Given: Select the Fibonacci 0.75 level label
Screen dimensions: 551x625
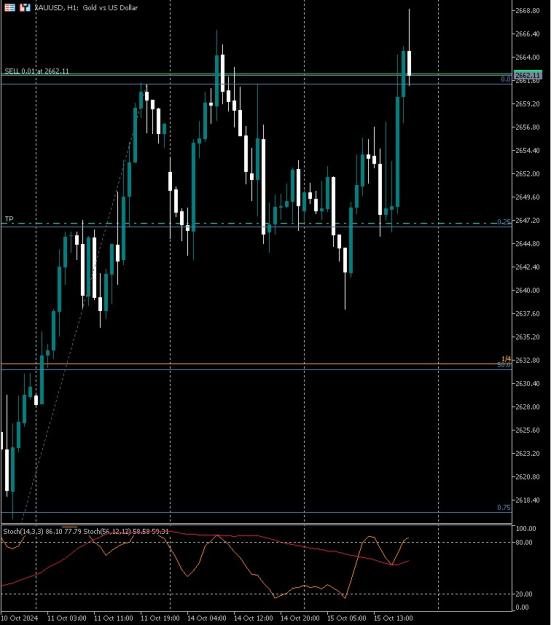Looking at the screenshot, I should (504, 507).
